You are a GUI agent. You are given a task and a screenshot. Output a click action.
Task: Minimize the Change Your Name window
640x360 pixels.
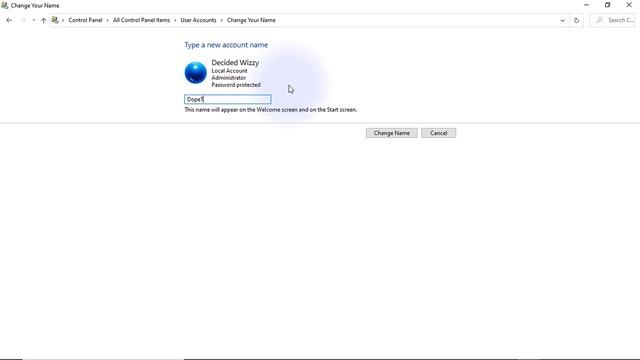pos(586,5)
